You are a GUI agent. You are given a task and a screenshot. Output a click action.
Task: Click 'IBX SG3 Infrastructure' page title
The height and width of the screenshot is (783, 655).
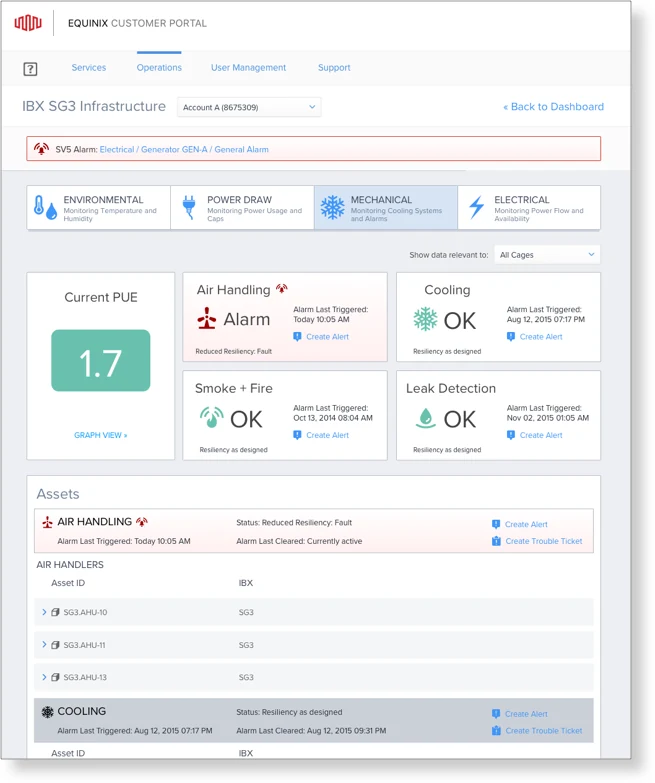94,106
